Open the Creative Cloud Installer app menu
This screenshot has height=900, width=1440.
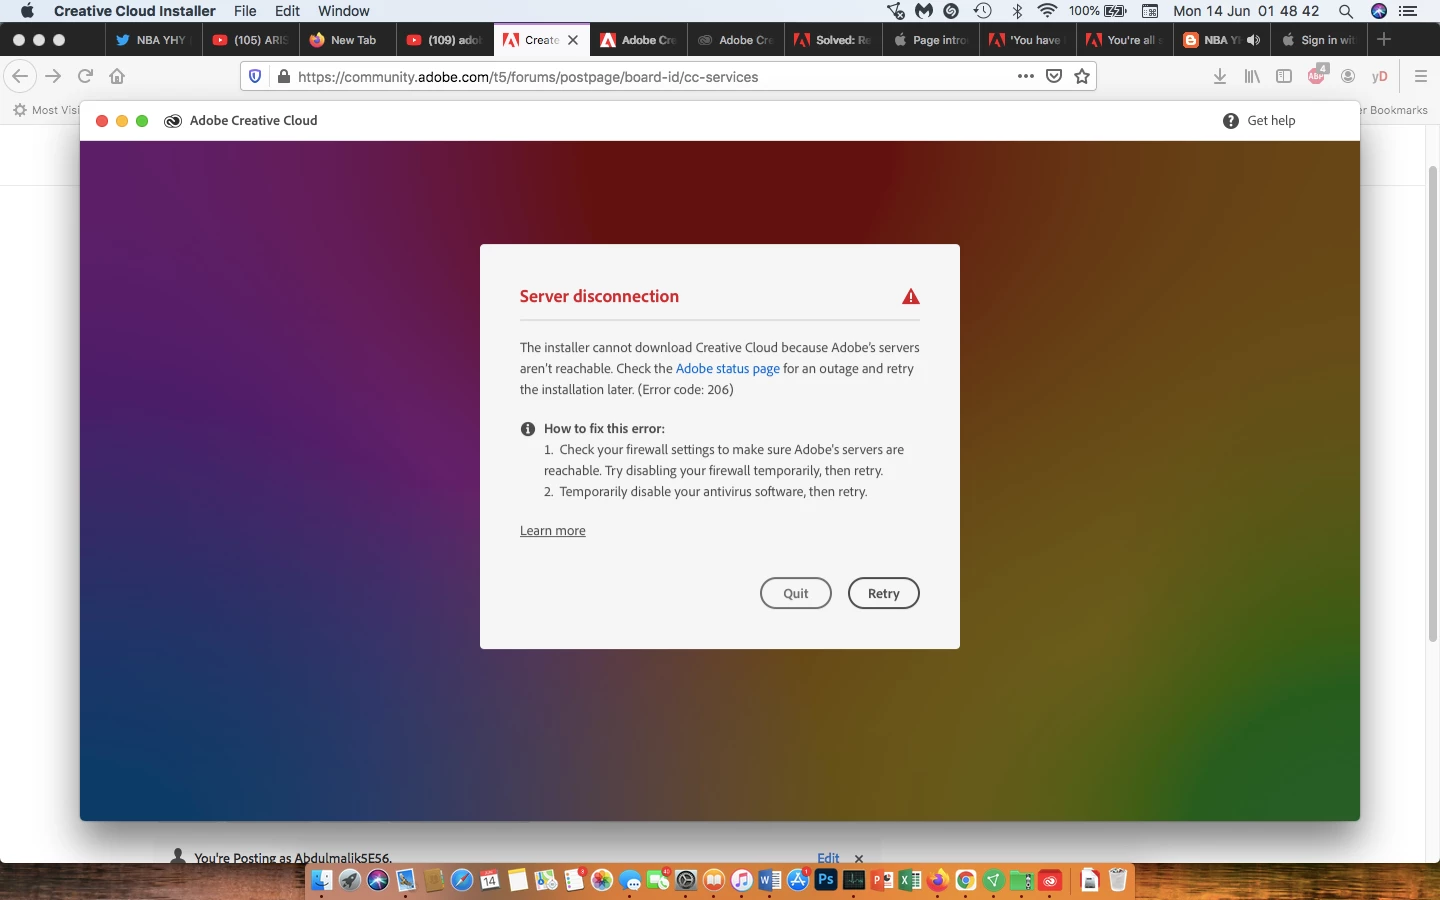(x=134, y=11)
